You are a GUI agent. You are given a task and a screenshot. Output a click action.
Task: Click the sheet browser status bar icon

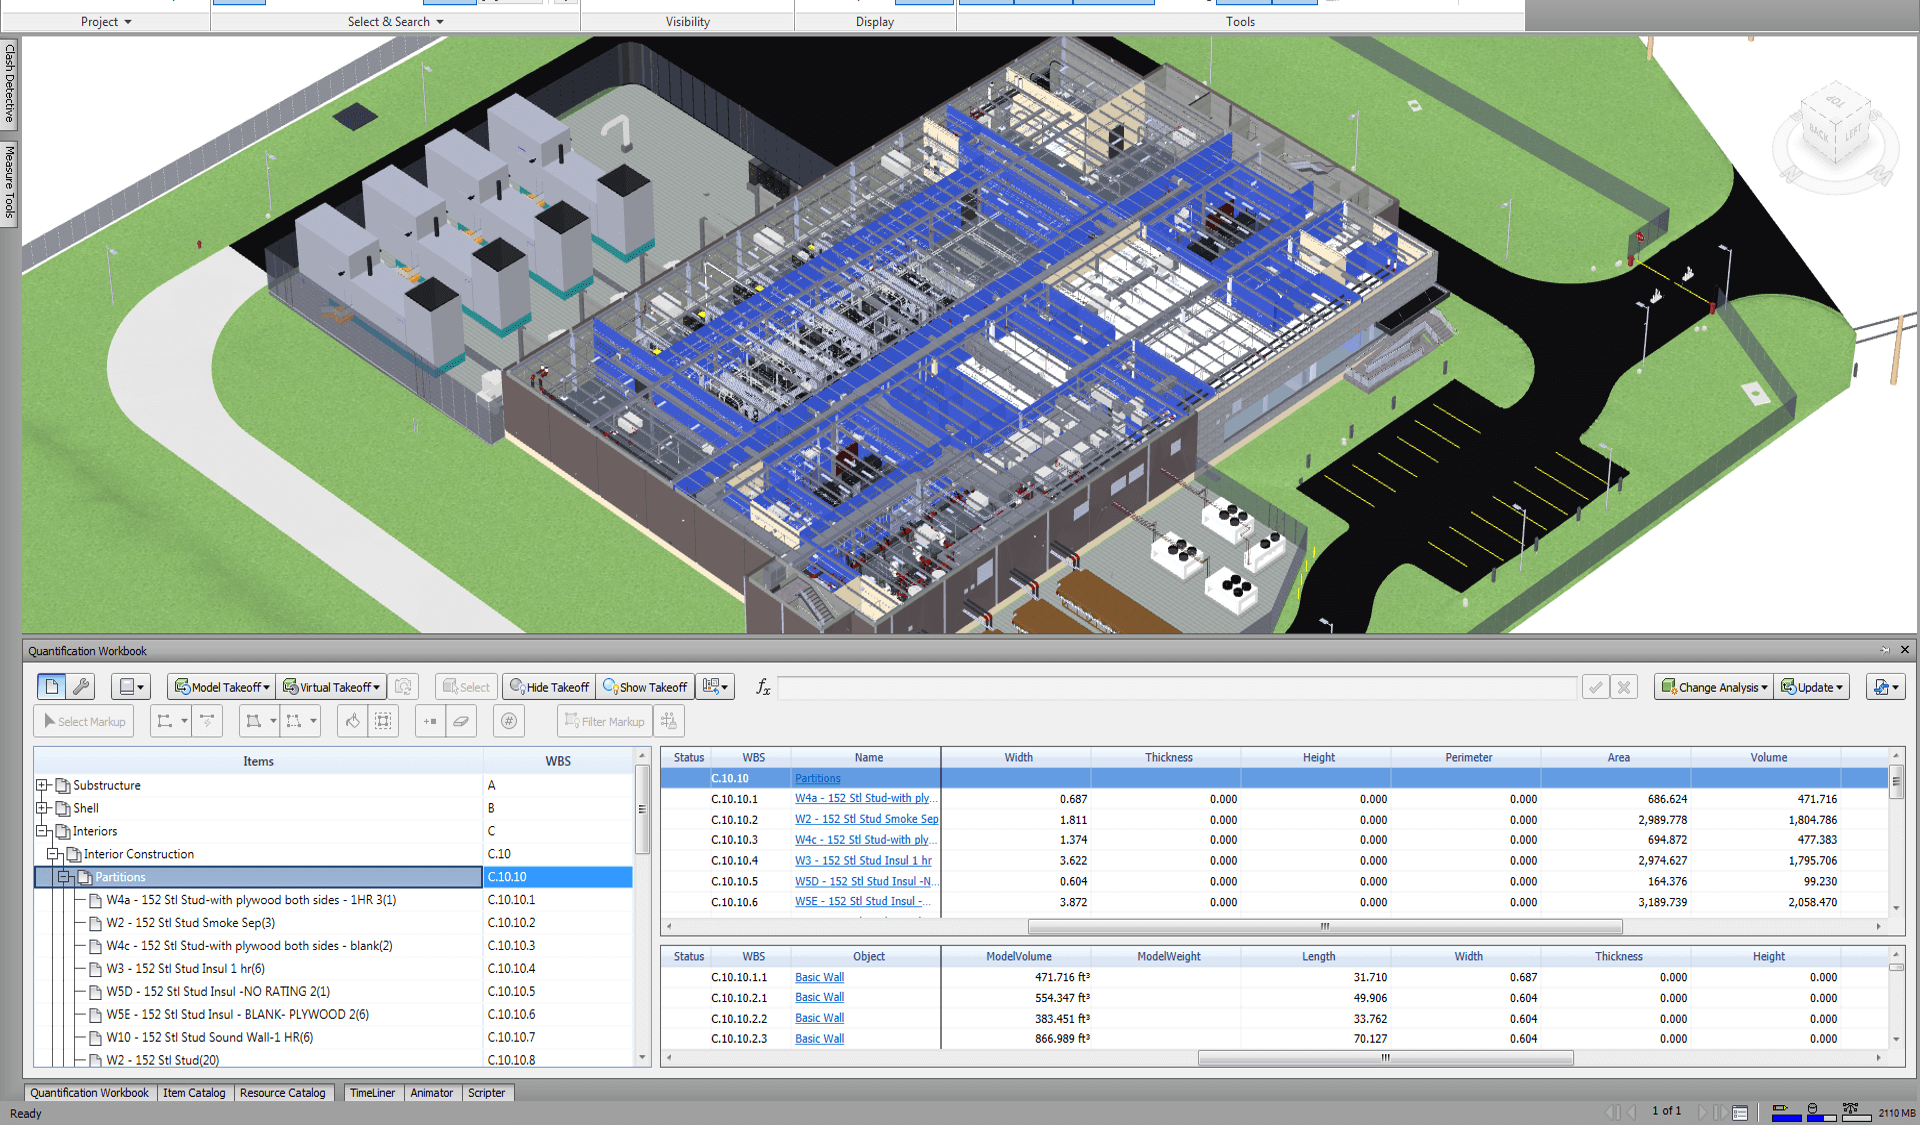1740,1112
